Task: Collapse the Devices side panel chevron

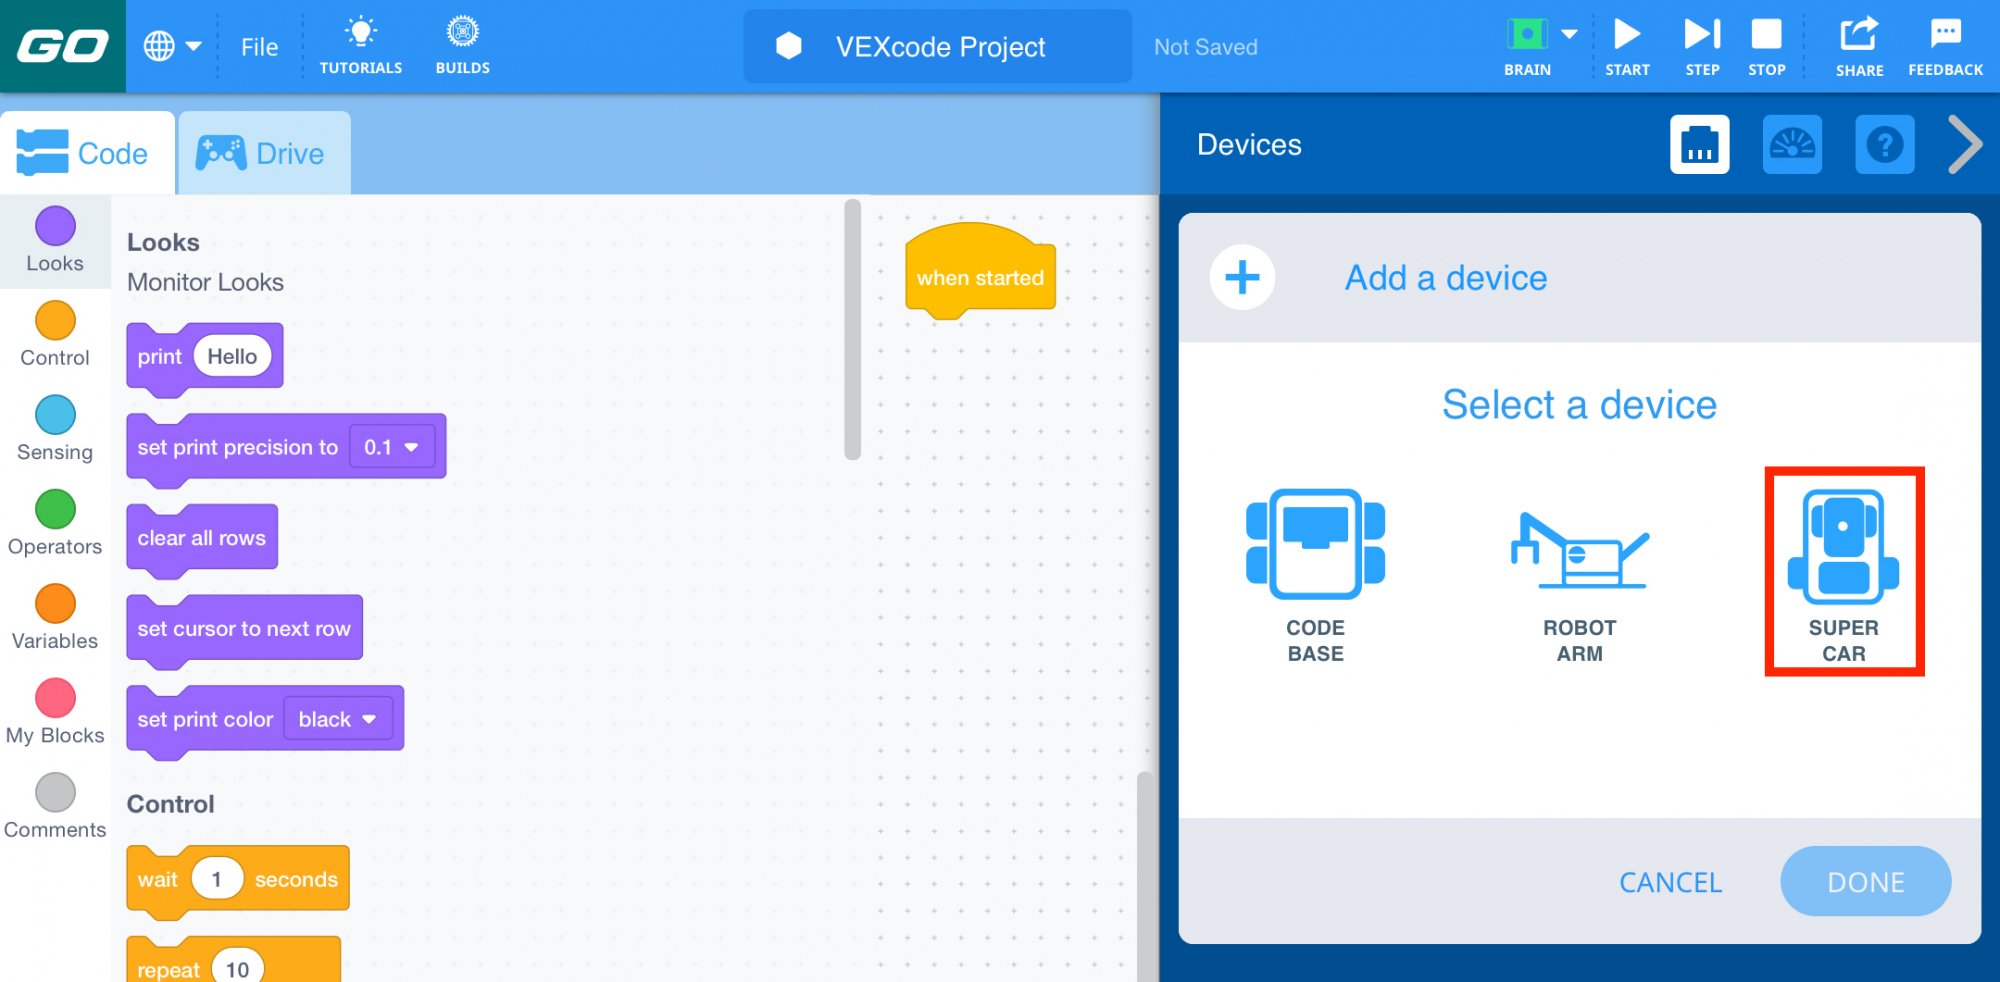Action: pyautogui.click(x=1966, y=145)
